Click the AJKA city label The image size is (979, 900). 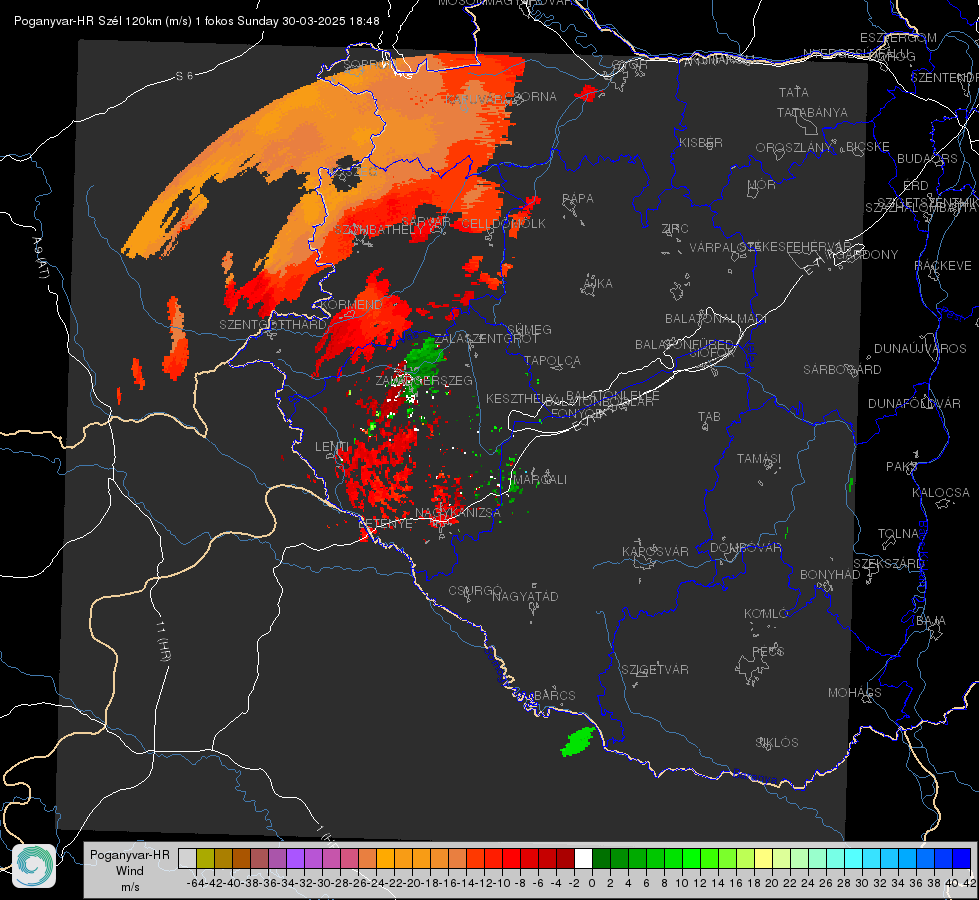597,283
